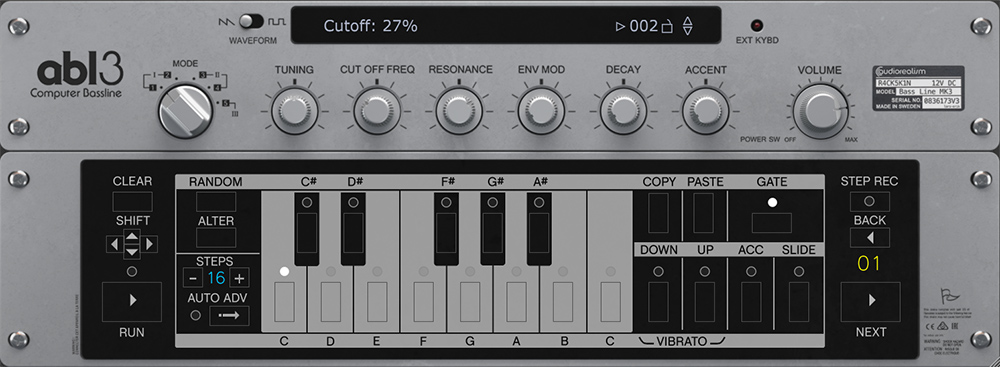Shift pattern left with left arrow
1000x367 pixels.
coord(113,244)
